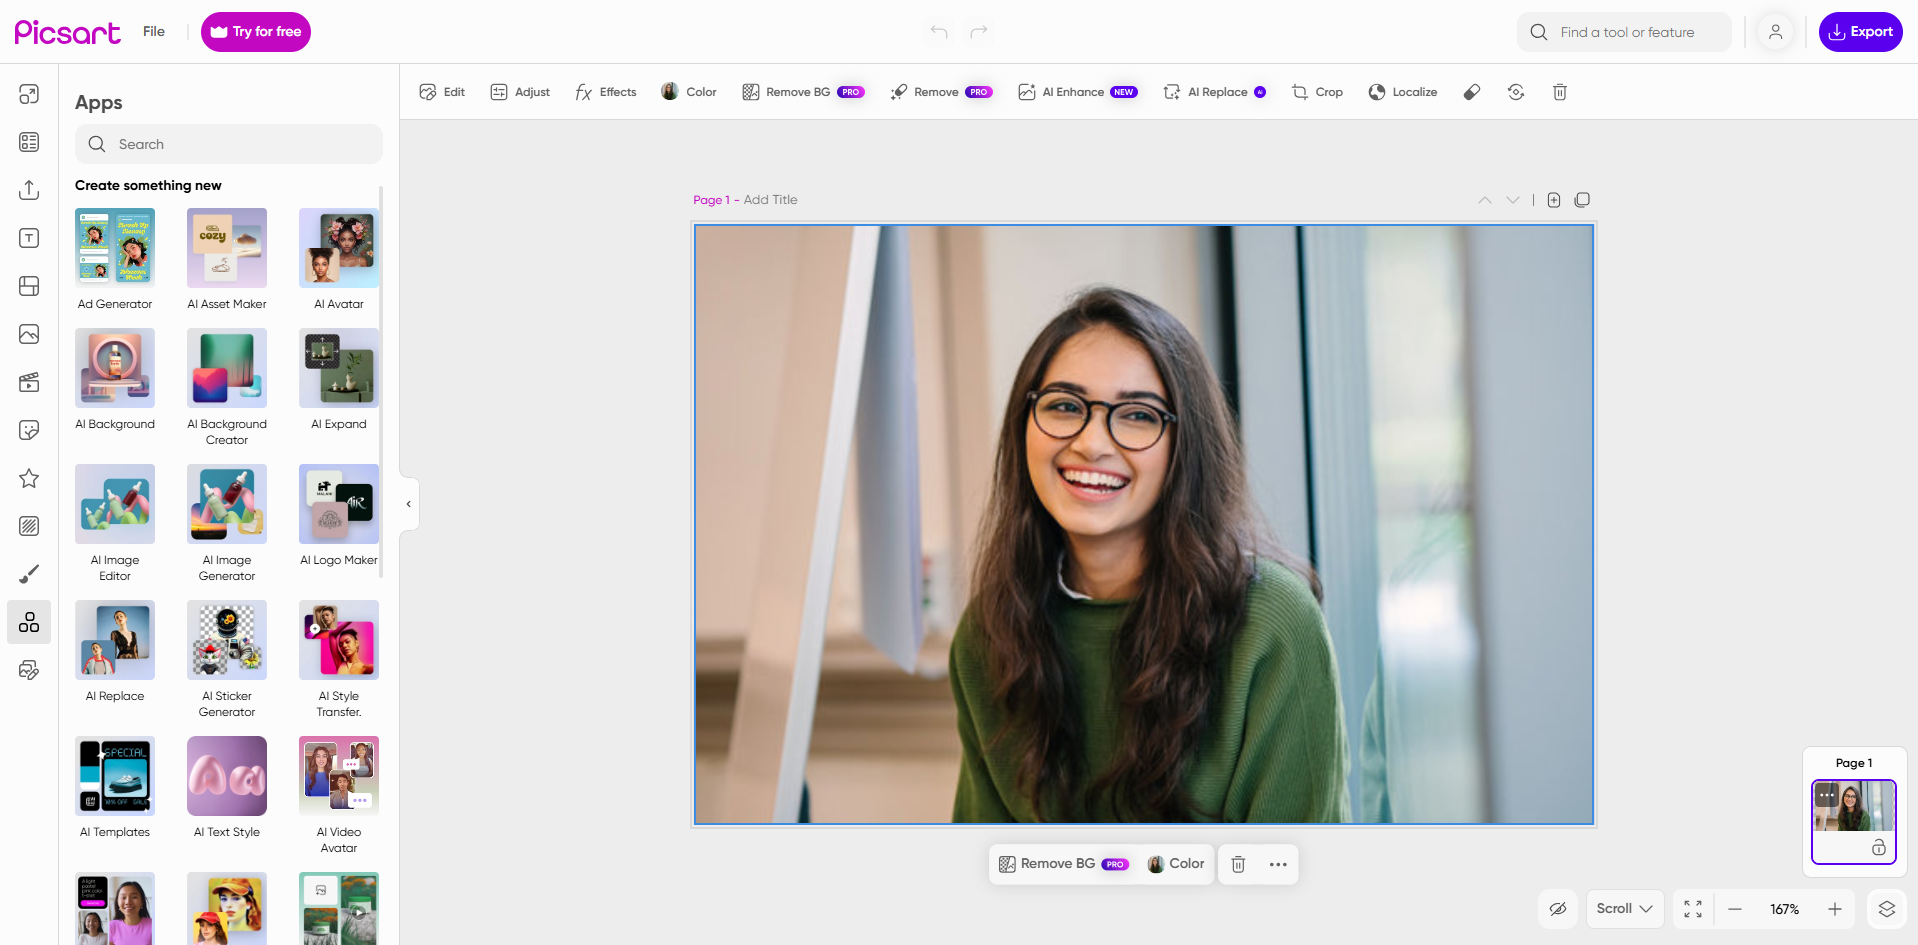Click the Eraser icon in the toolbar

1471,92
